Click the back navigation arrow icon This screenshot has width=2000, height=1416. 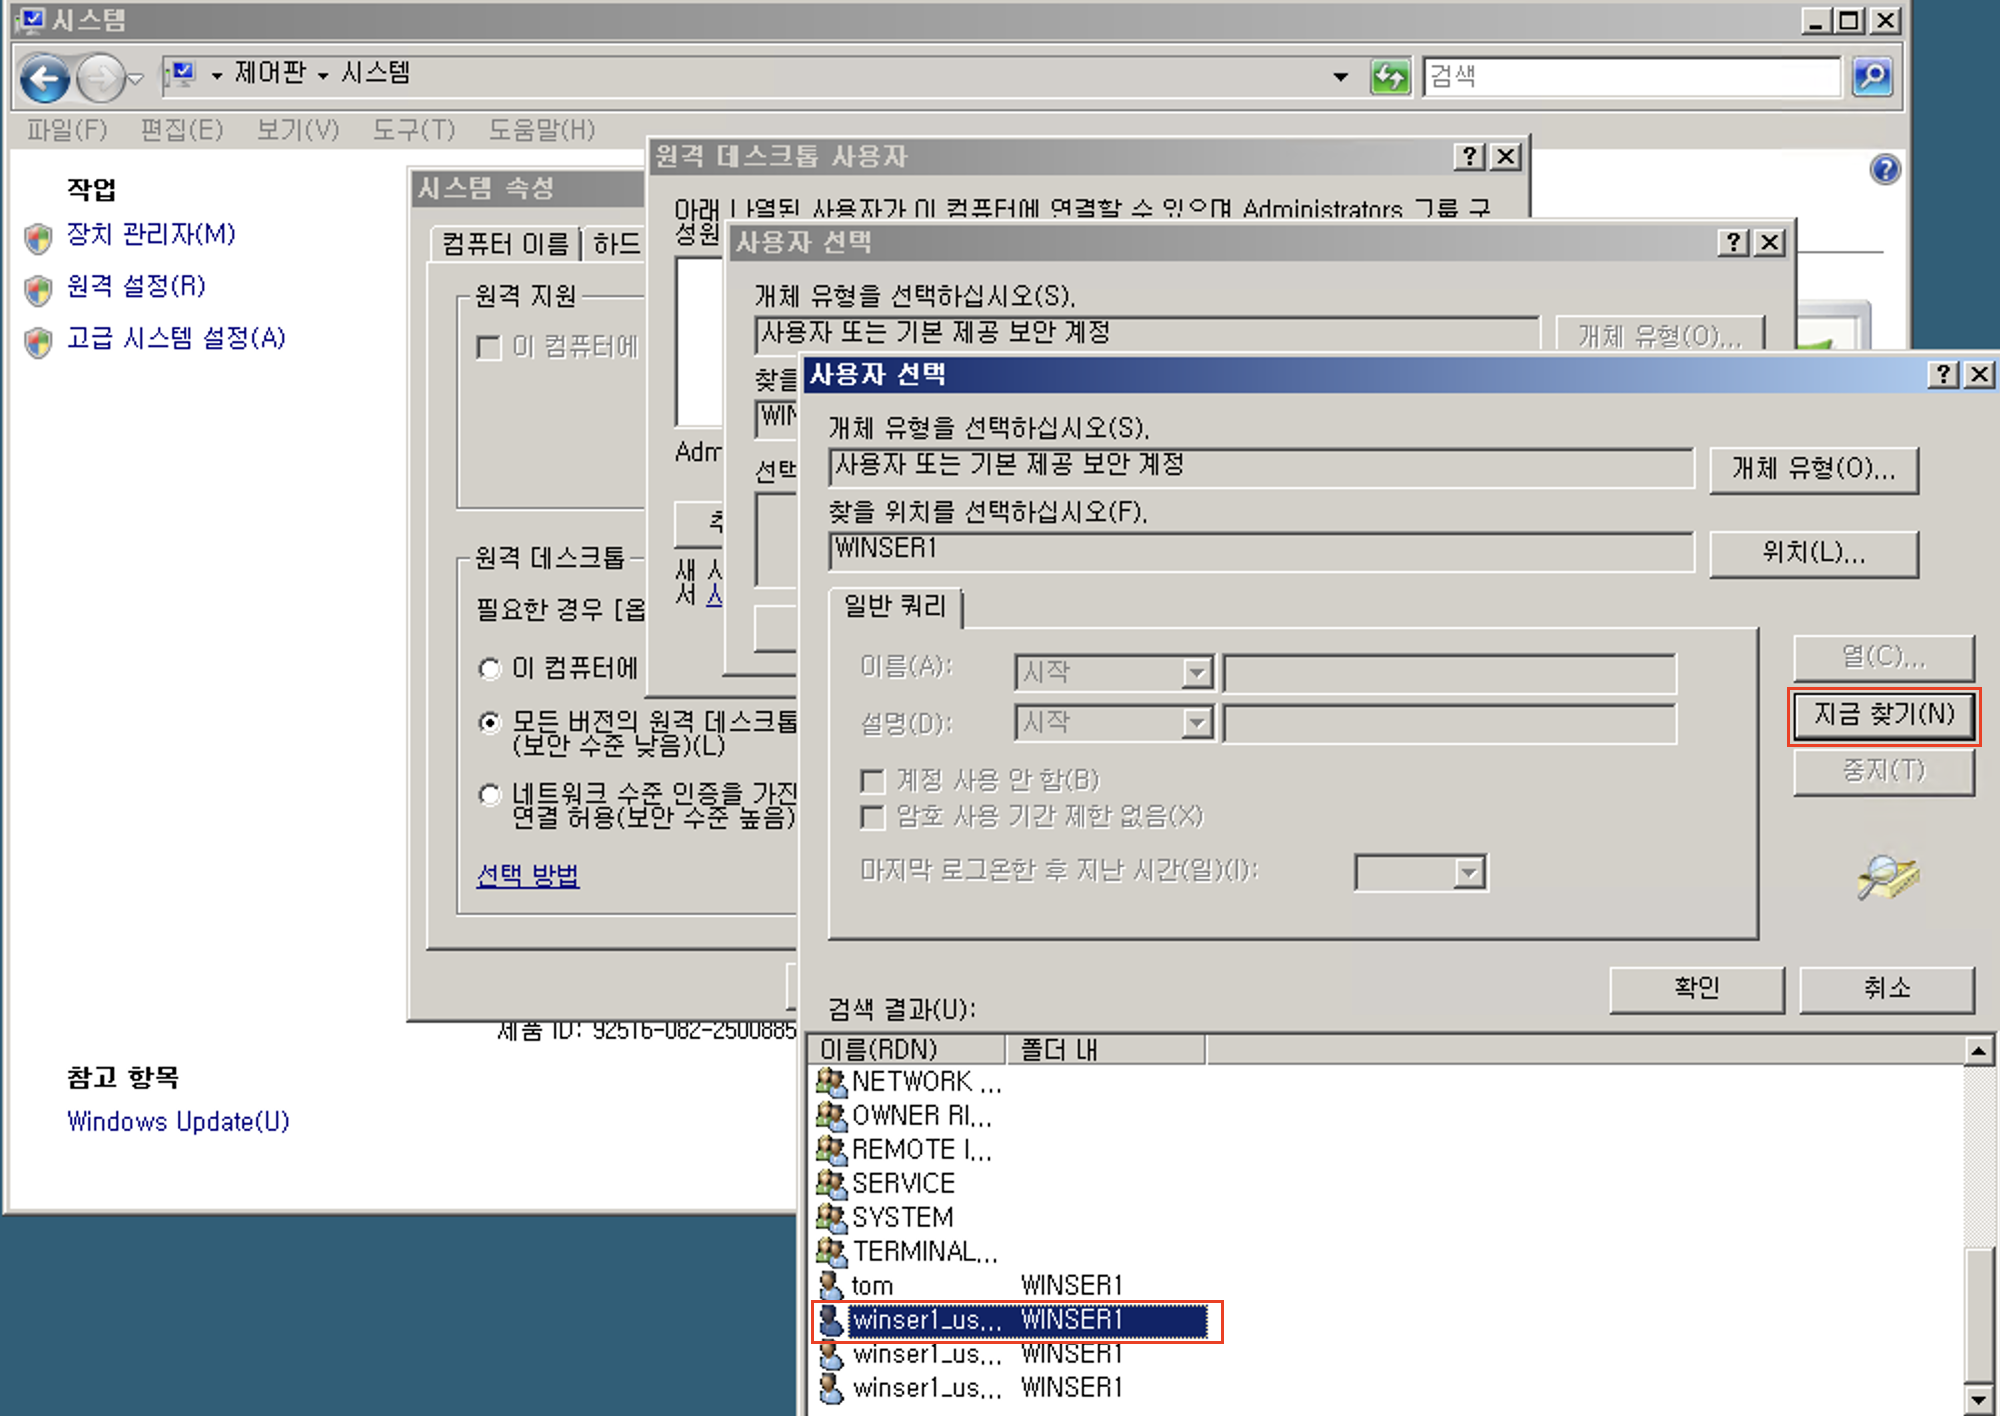tap(45, 78)
